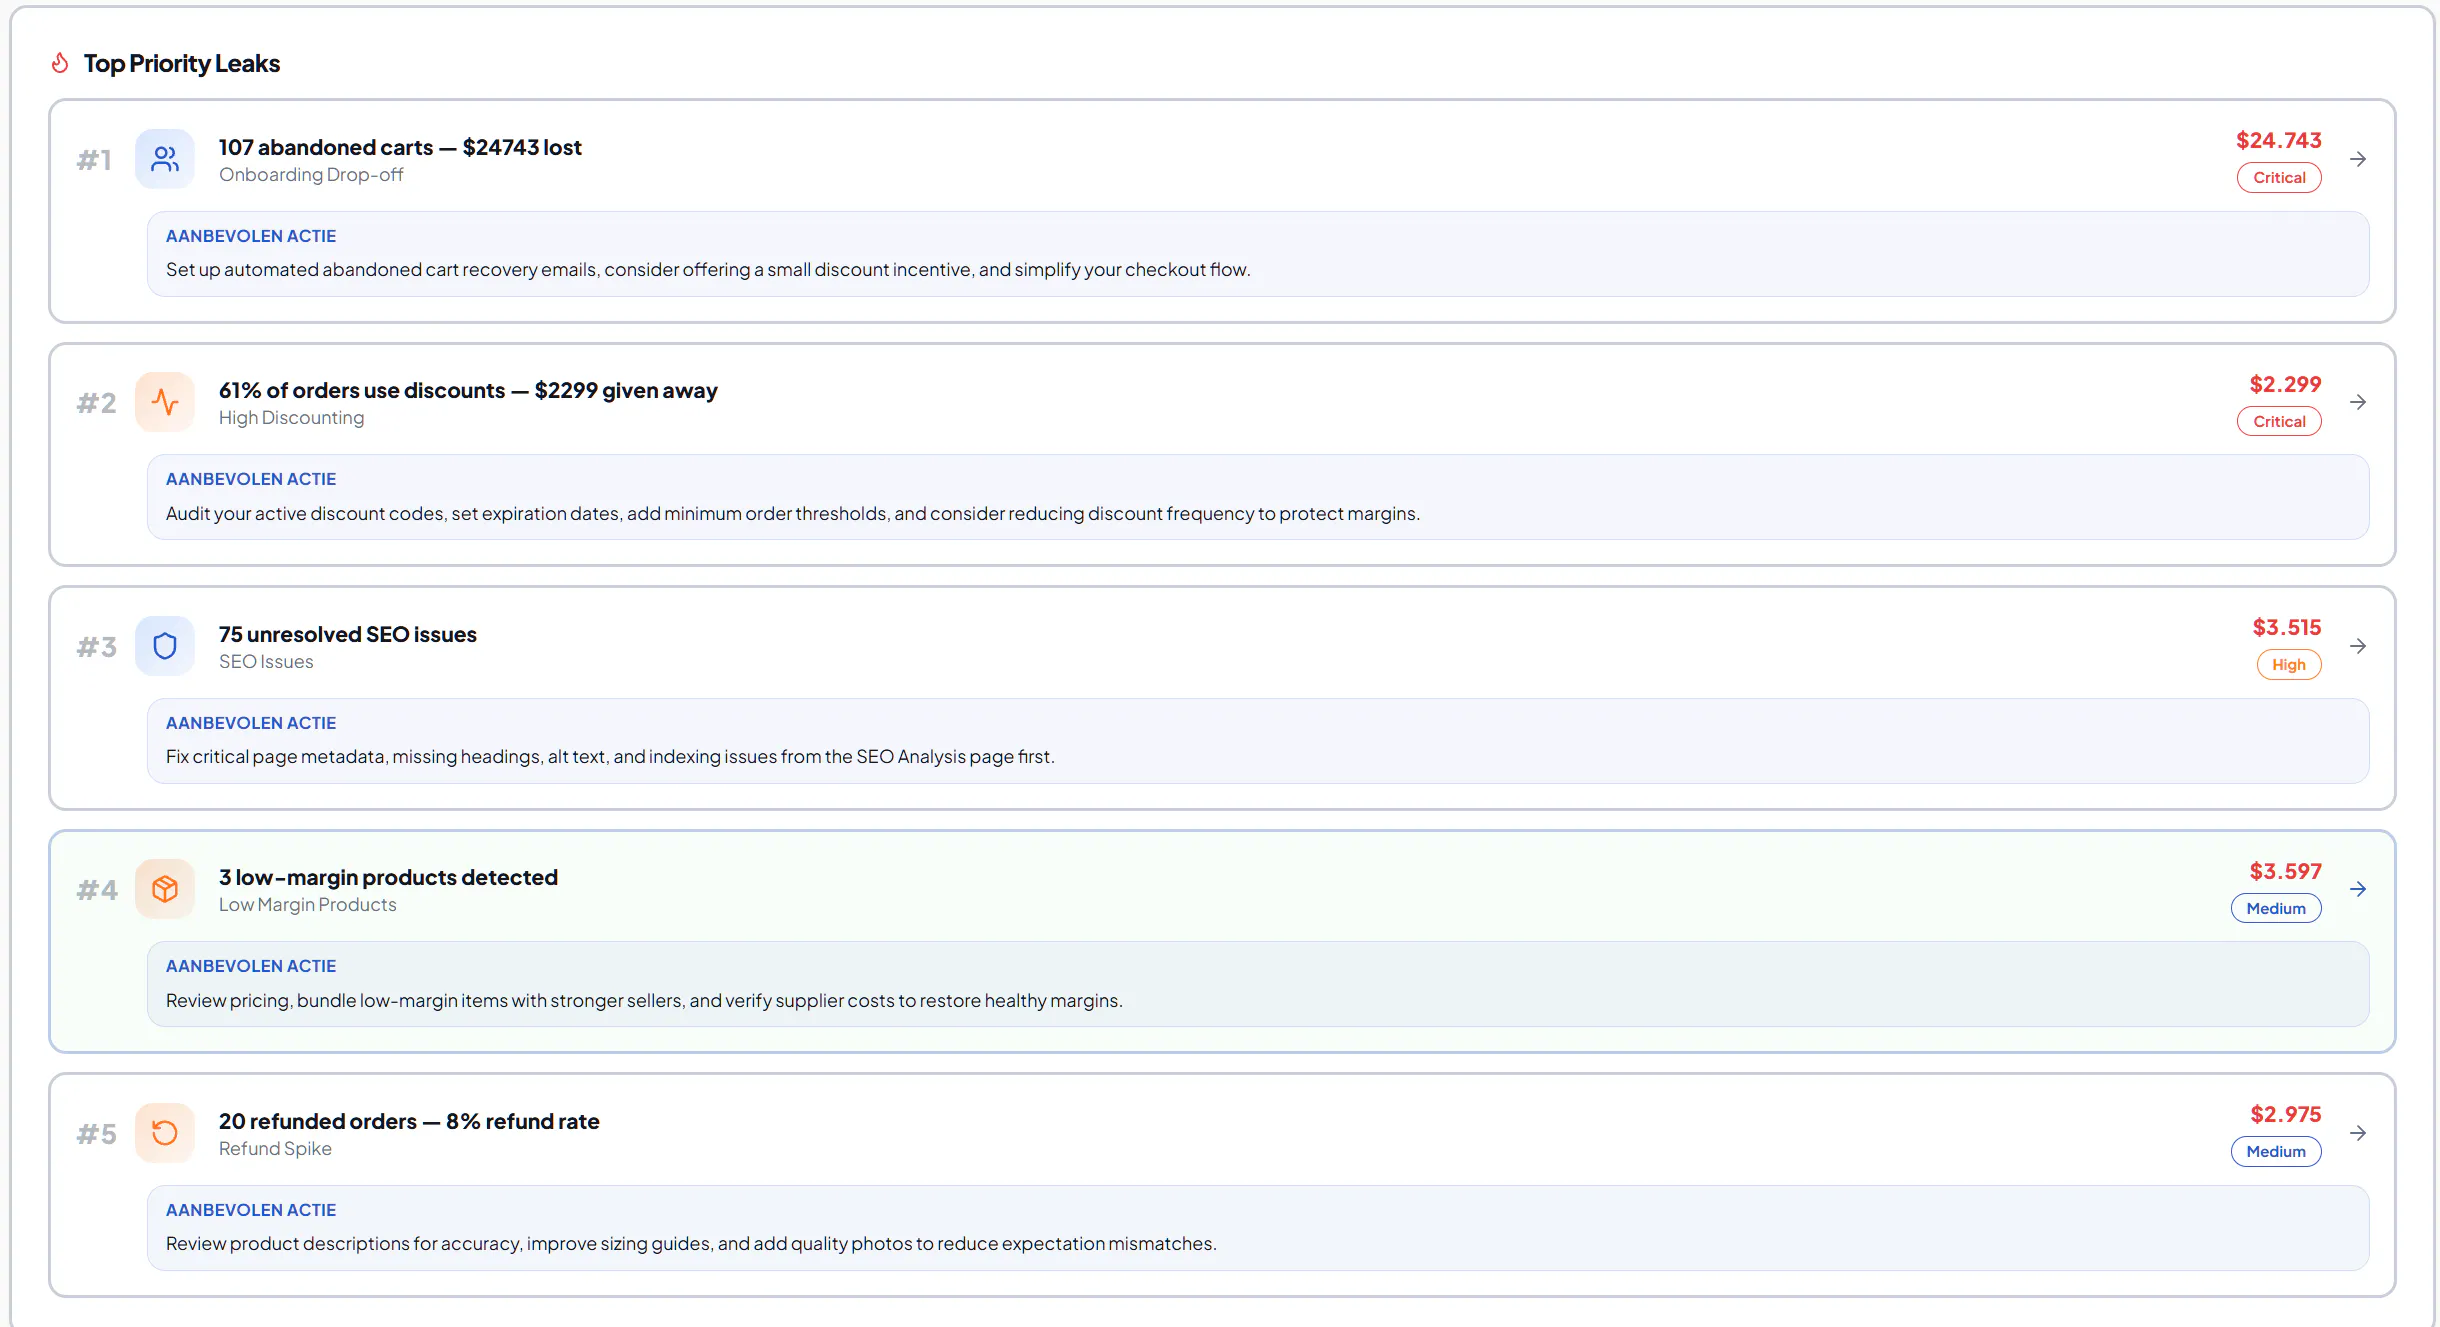Select '107 abandoned carts — $24743 lost' title
The height and width of the screenshot is (1327, 2440).
pos(400,147)
